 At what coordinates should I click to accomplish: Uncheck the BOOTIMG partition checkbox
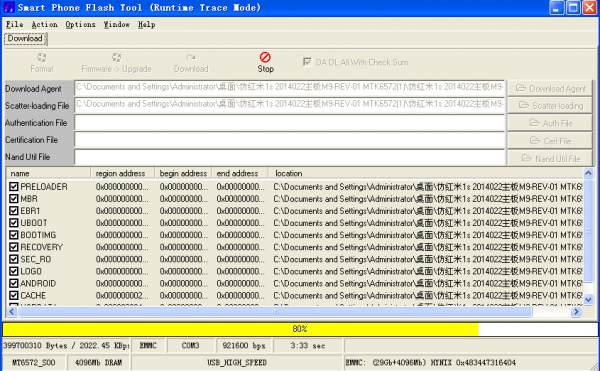14,235
